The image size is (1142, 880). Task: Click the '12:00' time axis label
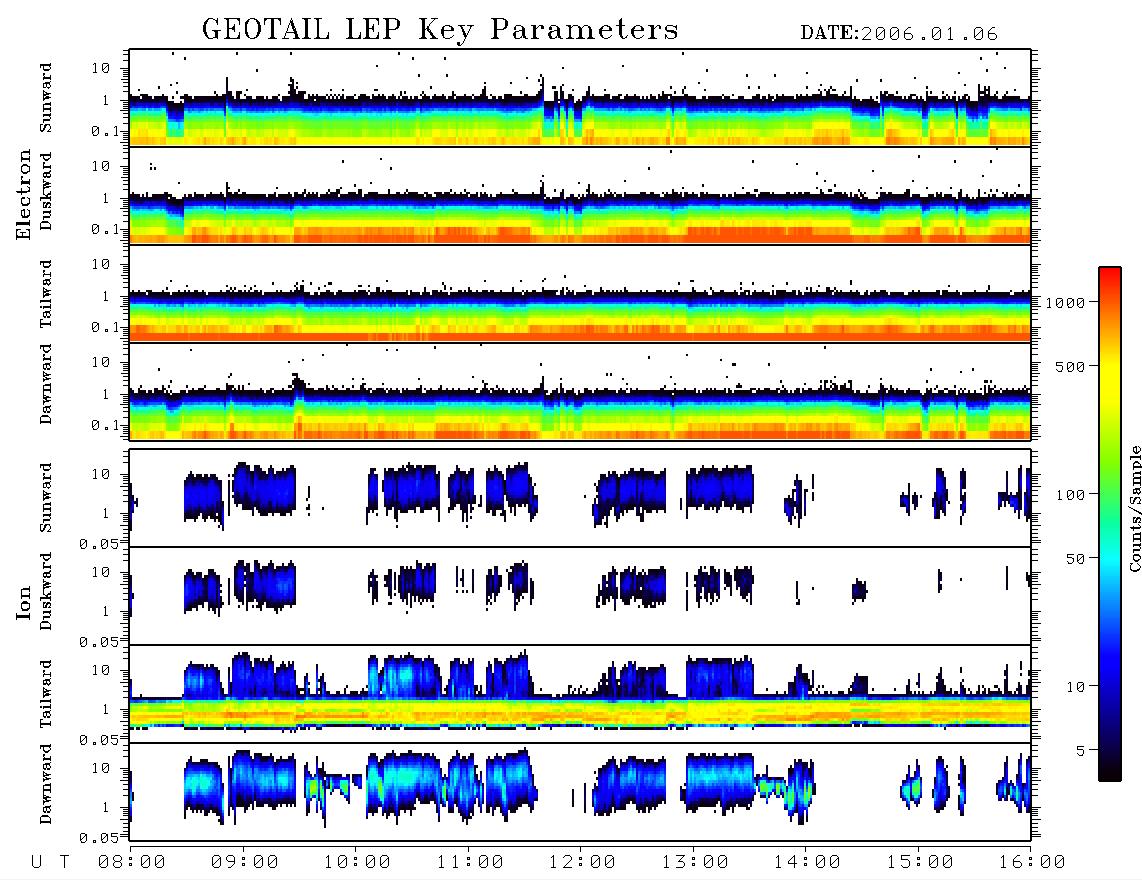coord(582,862)
